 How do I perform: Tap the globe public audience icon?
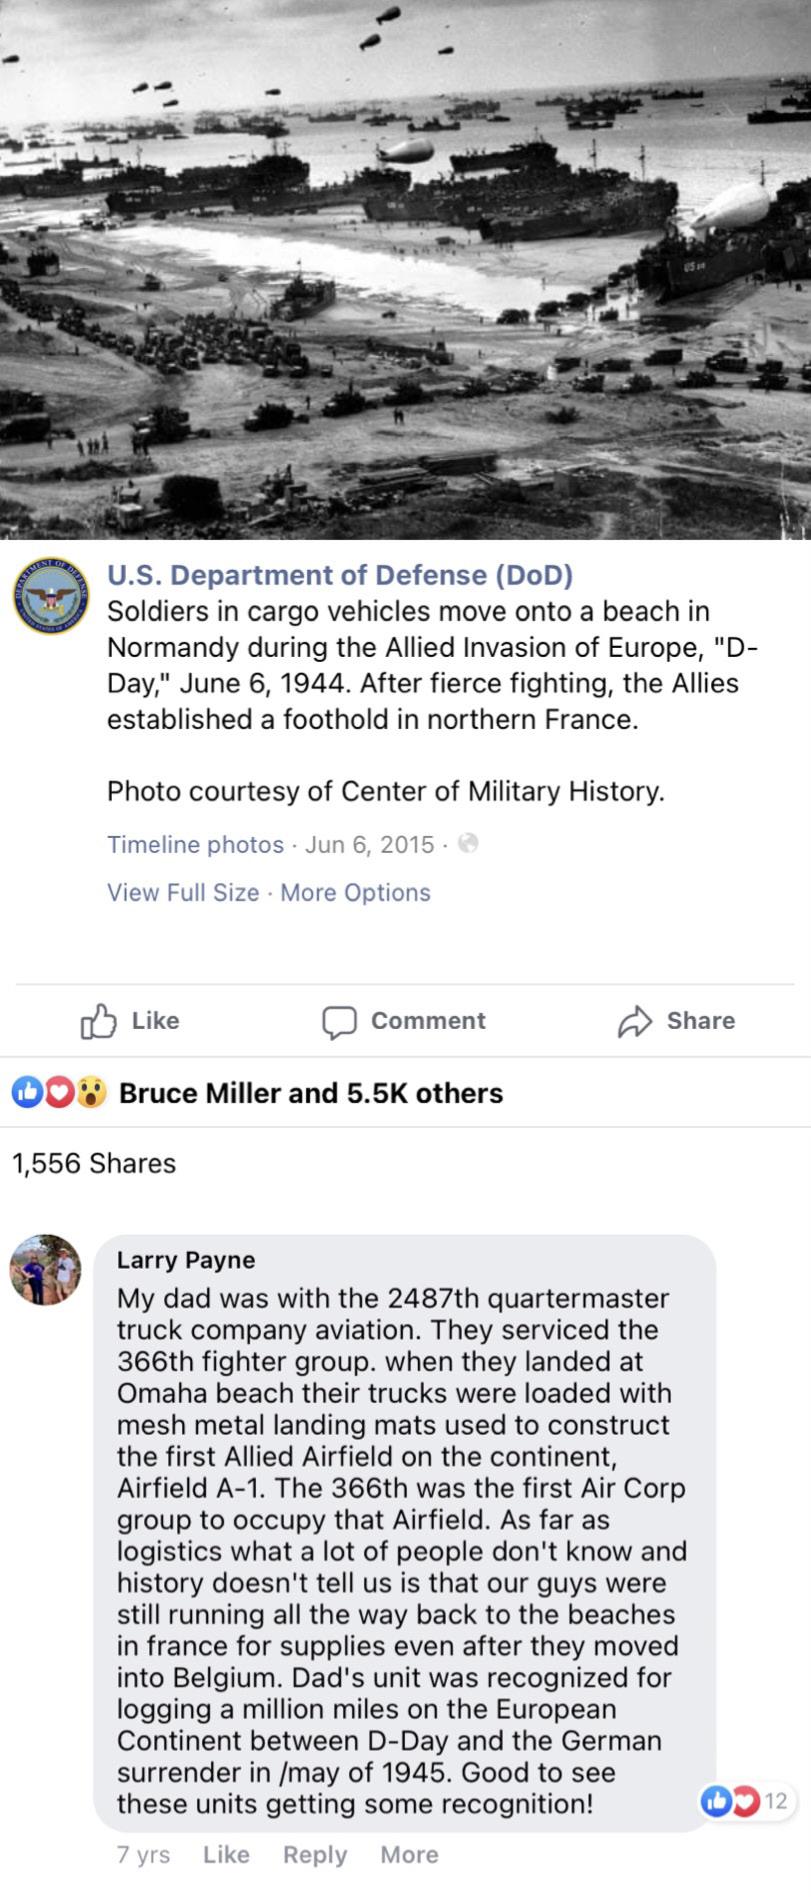coord(468,844)
